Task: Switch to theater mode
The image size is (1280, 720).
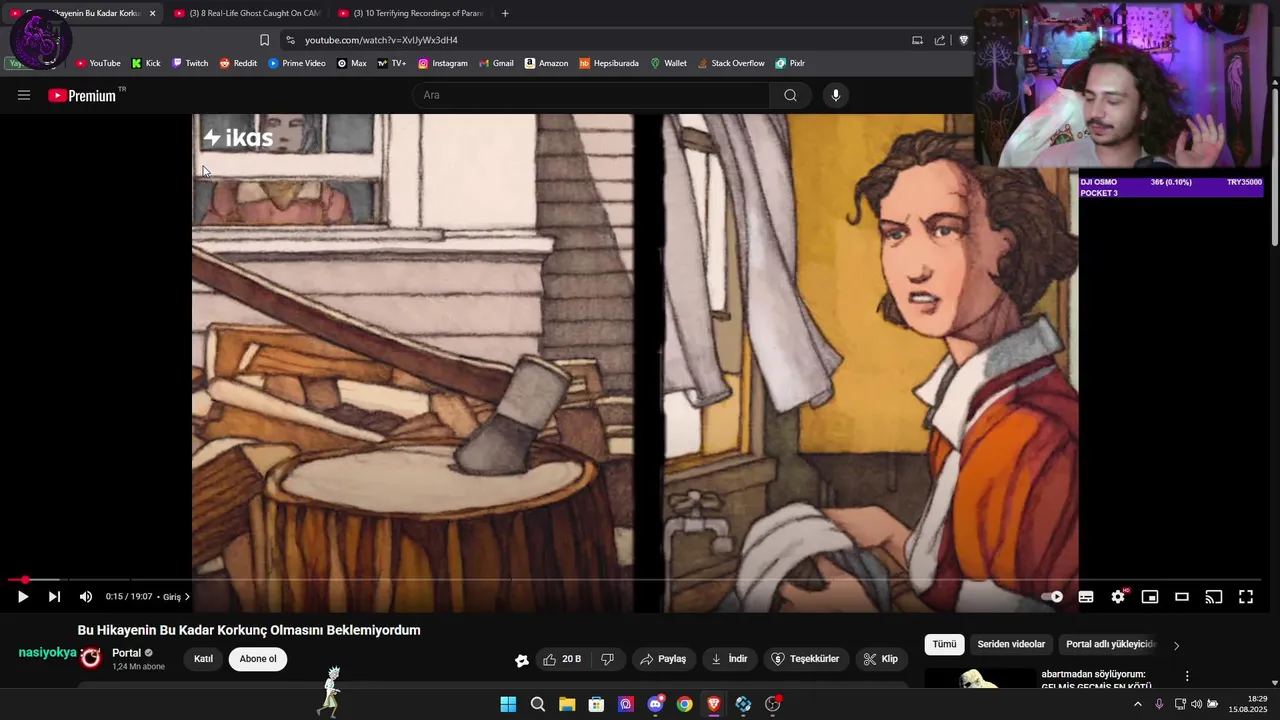Action: click(1182, 597)
